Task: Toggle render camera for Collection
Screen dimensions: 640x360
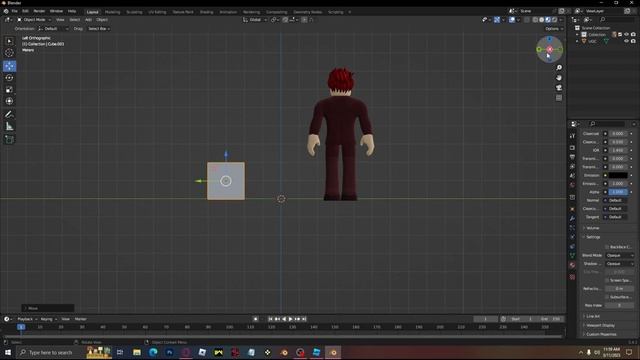Action: [x=633, y=35]
